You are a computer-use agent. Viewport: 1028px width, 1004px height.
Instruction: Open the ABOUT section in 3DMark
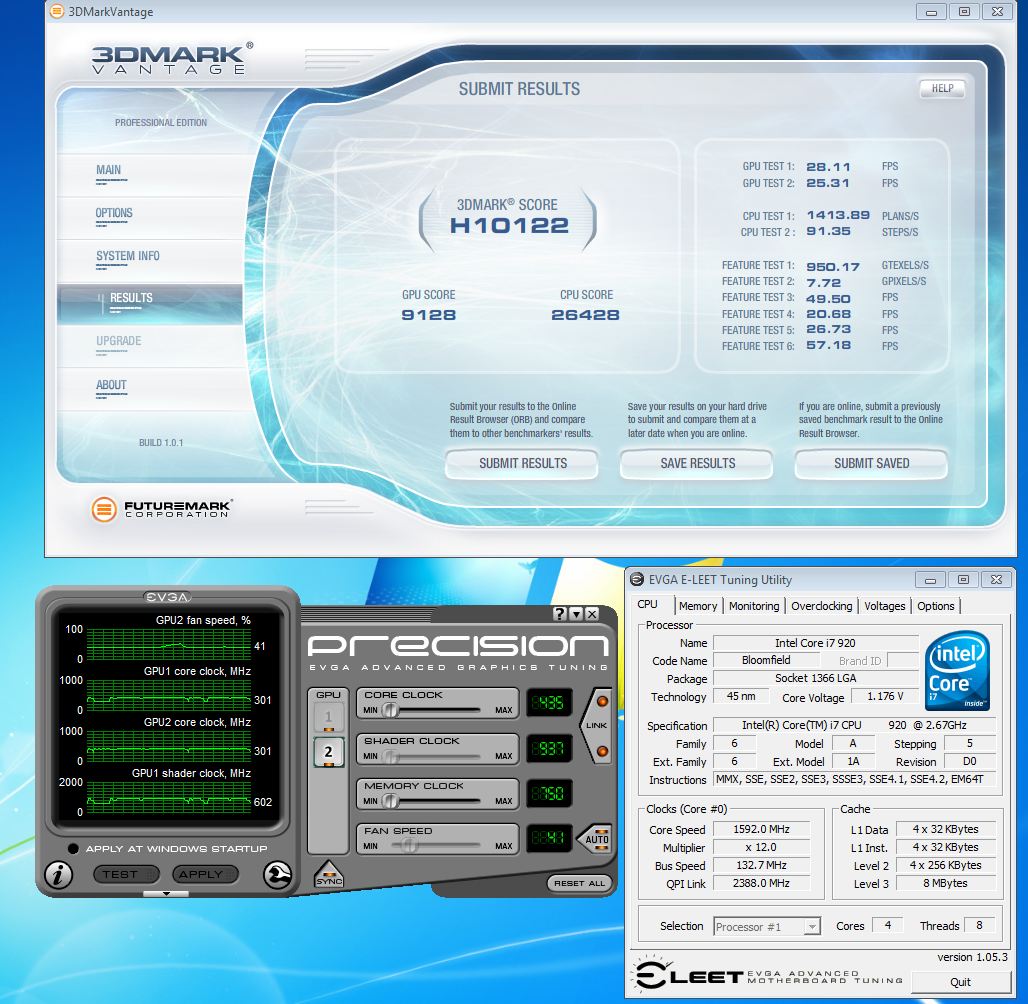point(149,390)
